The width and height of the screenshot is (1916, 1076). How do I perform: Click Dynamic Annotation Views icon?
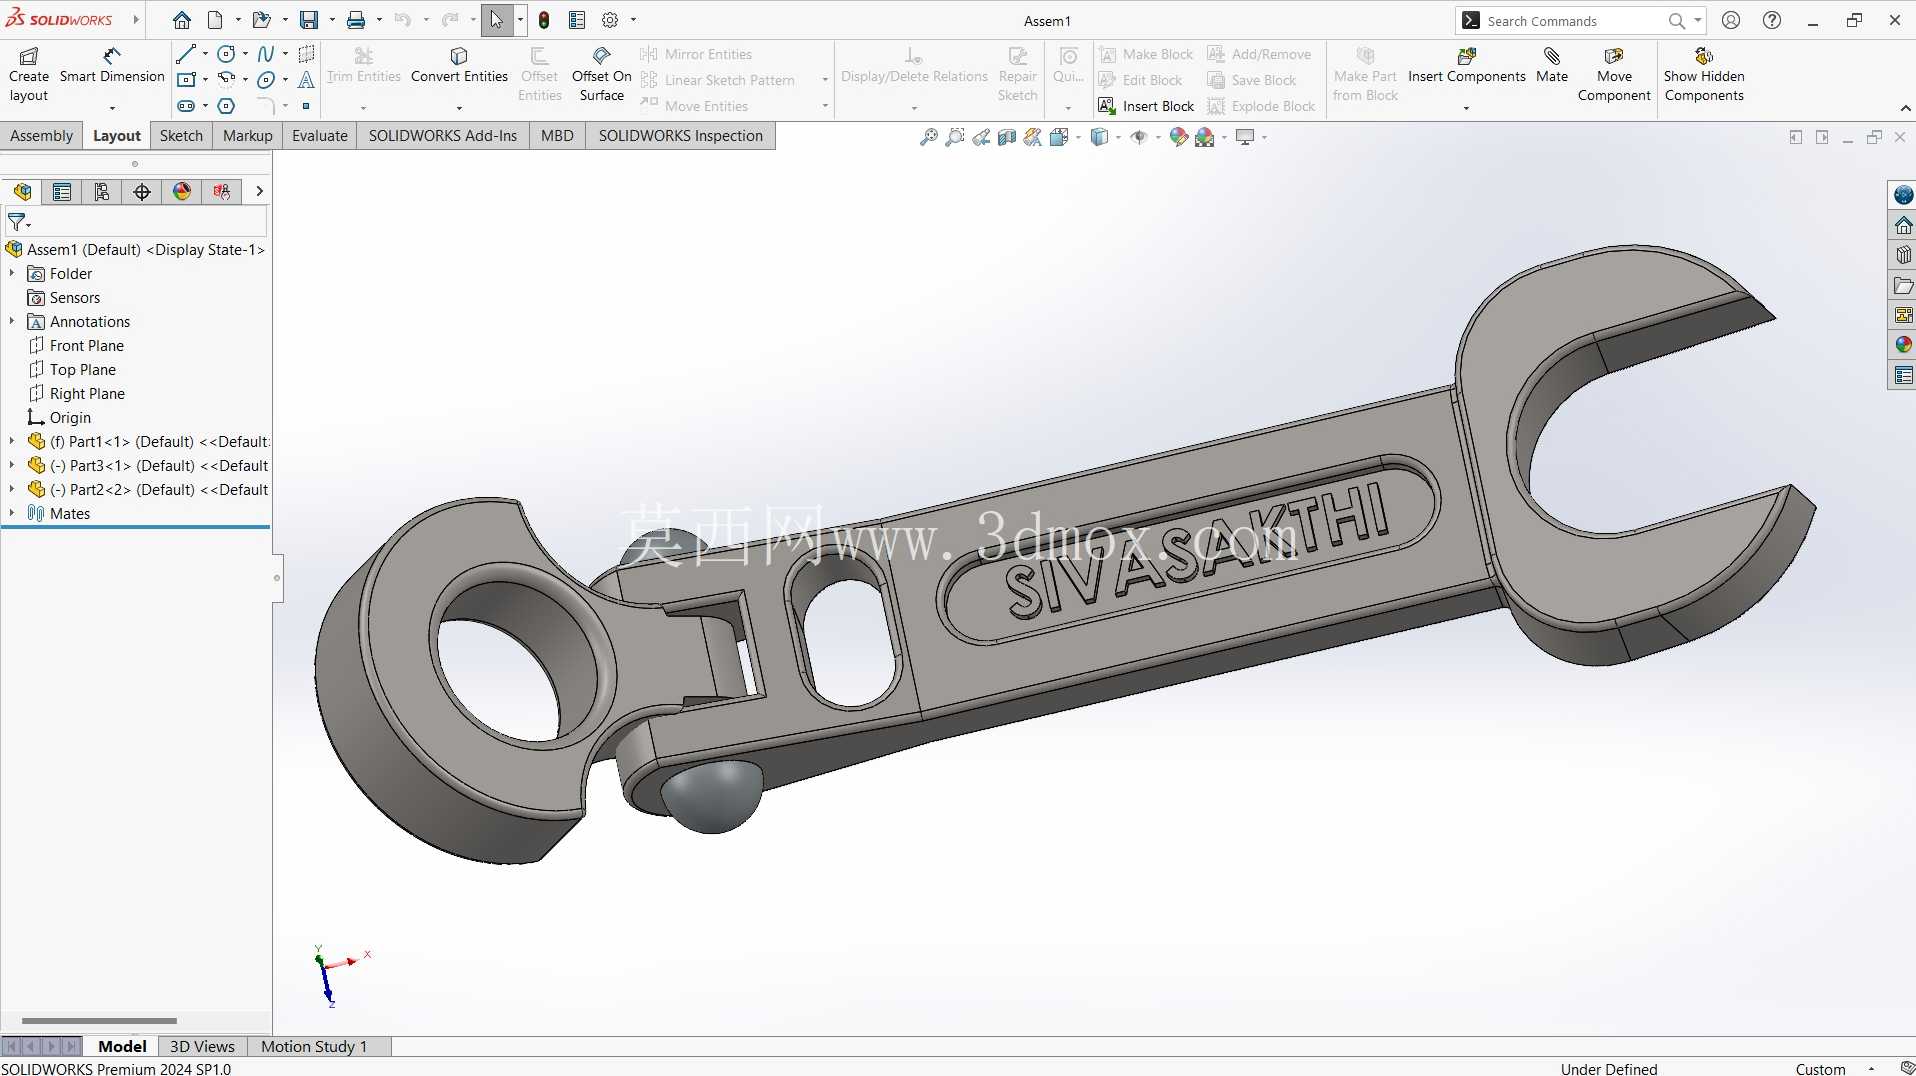pyautogui.click(x=1033, y=137)
